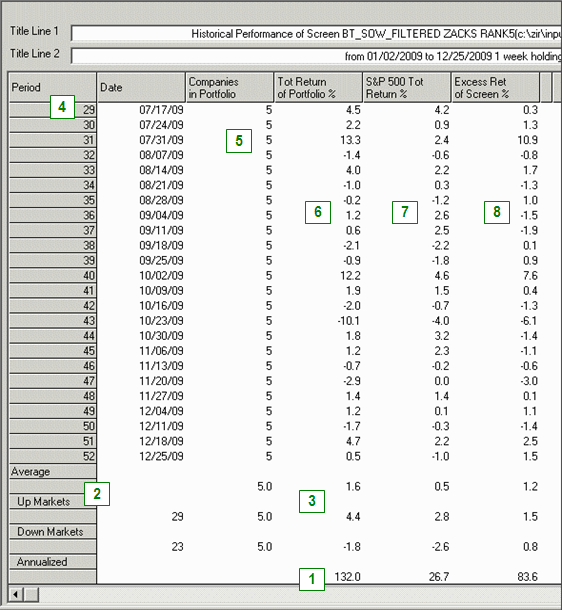
Task: Select period row 36
Action: tap(53, 215)
